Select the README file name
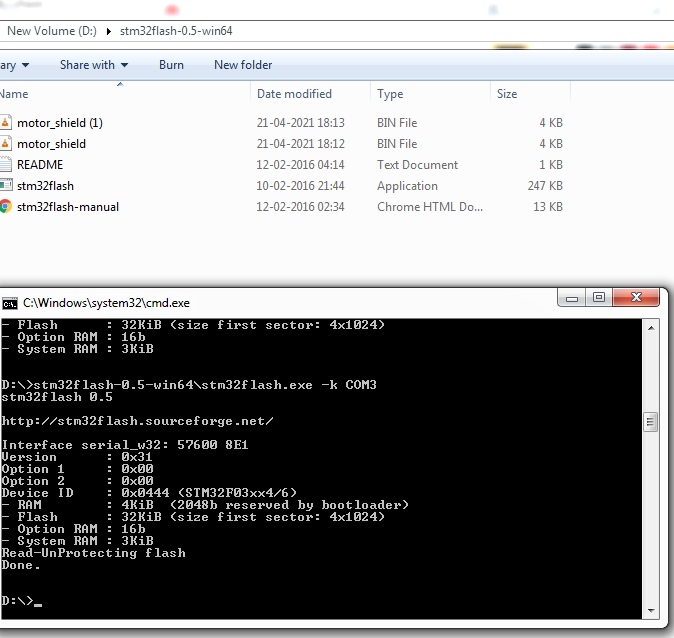 point(40,165)
